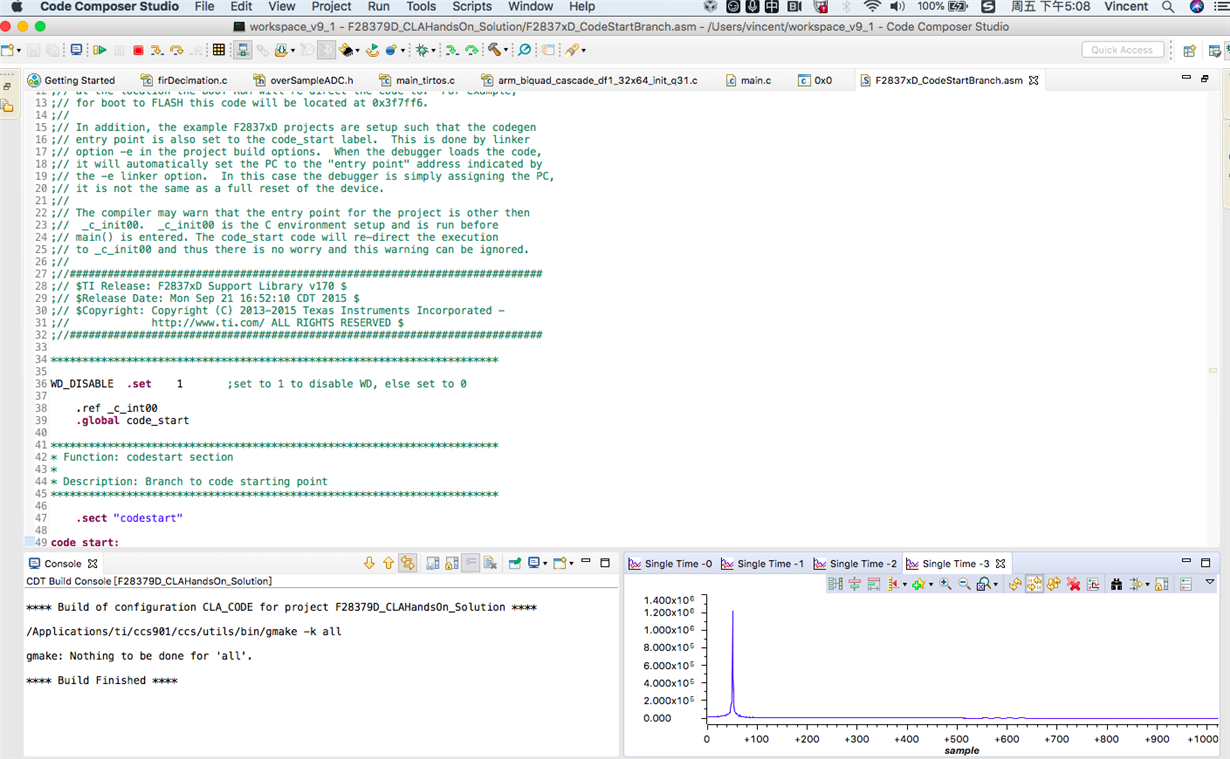
Task: Close the Single Time -3 tab
Action: pos(1000,564)
